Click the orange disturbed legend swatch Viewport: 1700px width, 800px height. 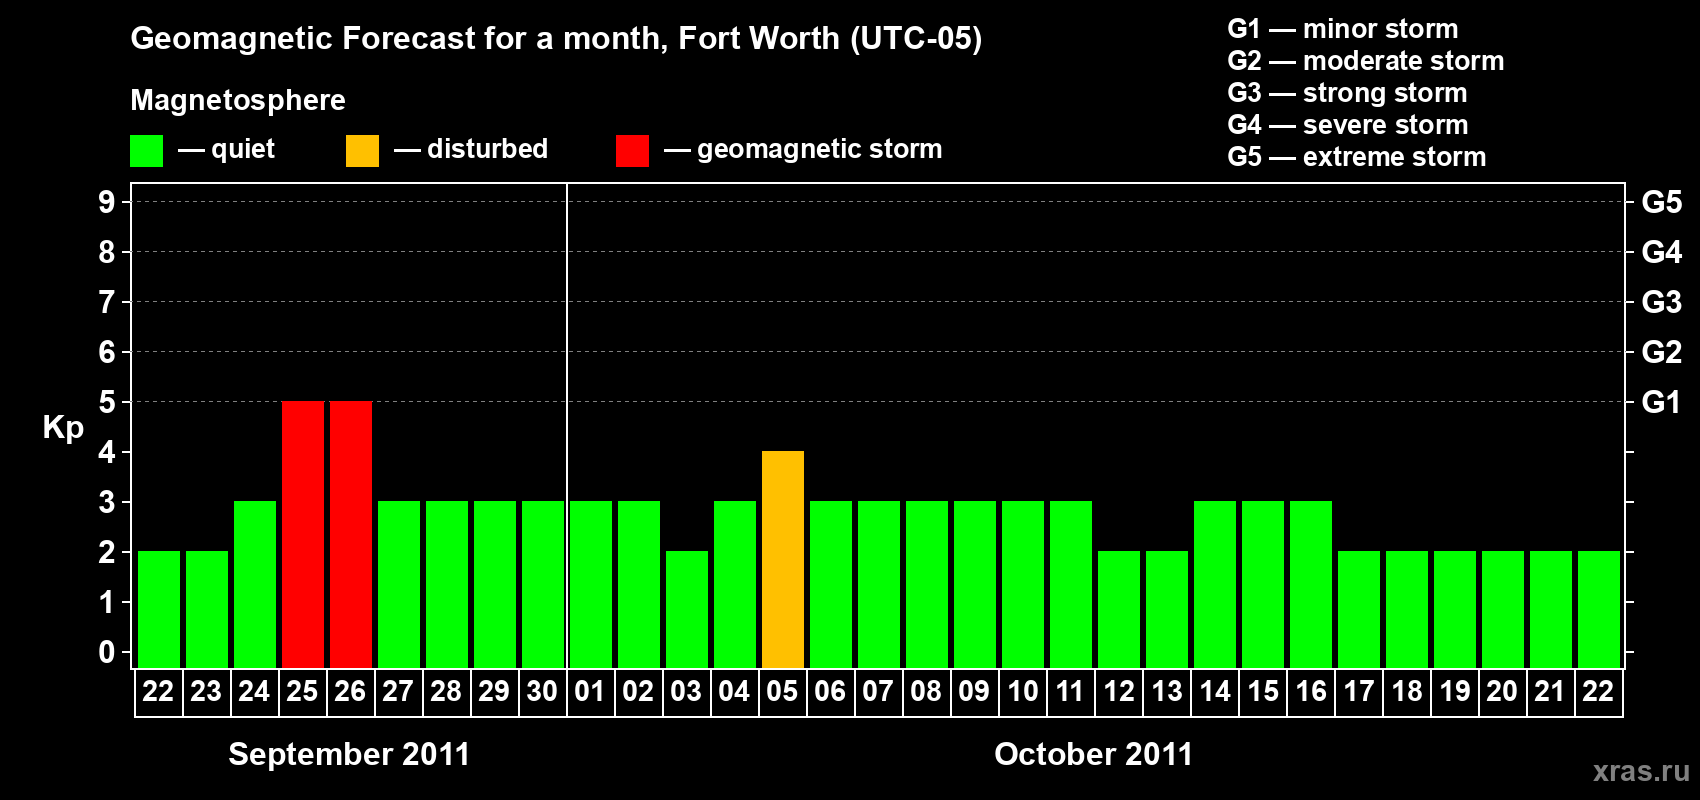362,151
